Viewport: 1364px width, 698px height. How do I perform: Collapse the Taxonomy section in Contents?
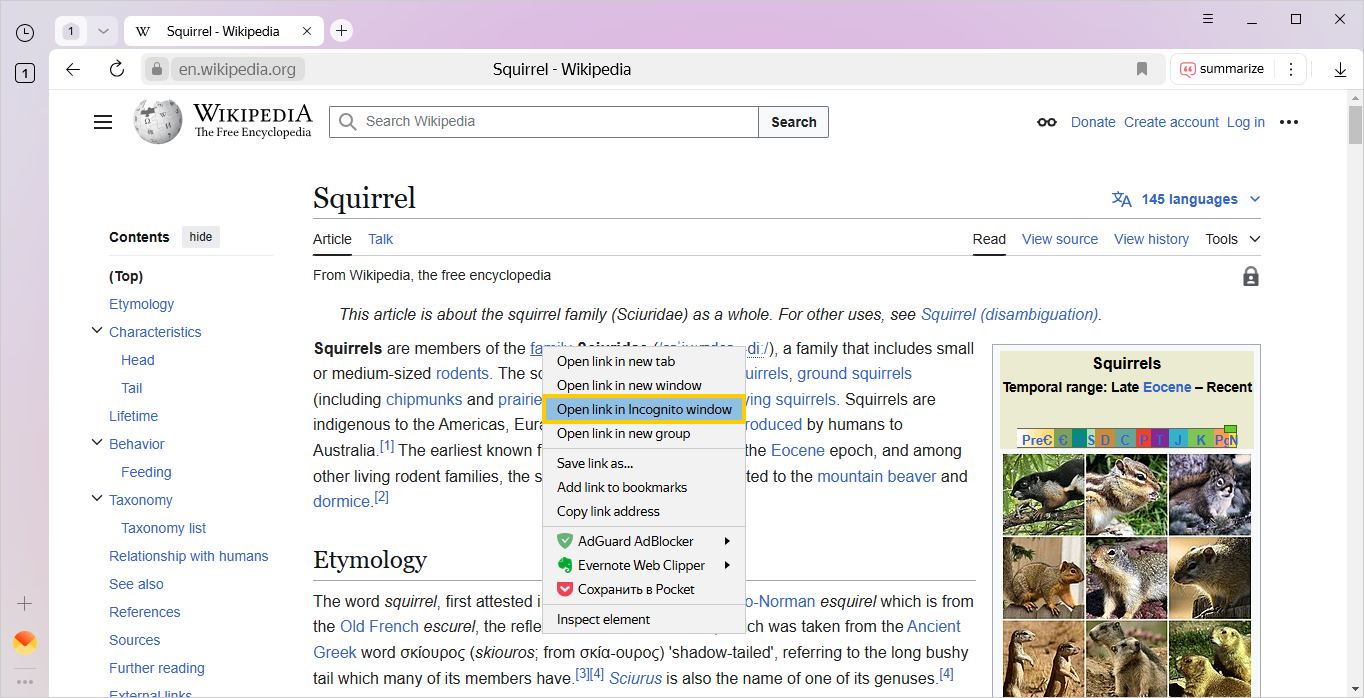click(97, 499)
